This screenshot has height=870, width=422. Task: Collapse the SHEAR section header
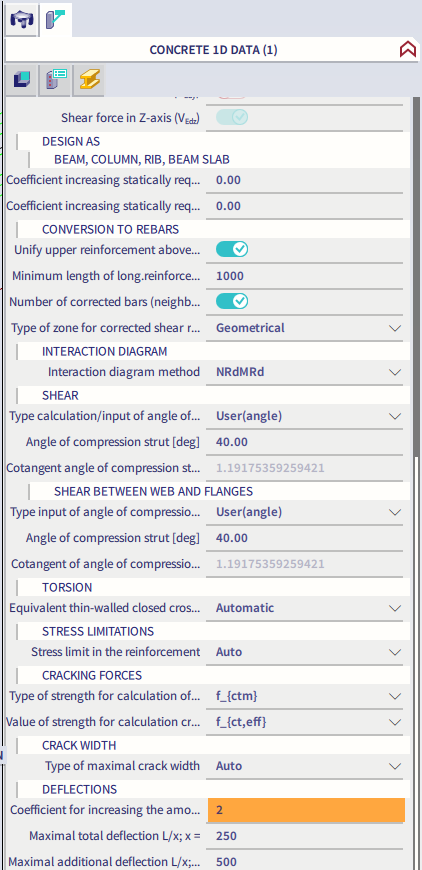click(x=60, y=395)
